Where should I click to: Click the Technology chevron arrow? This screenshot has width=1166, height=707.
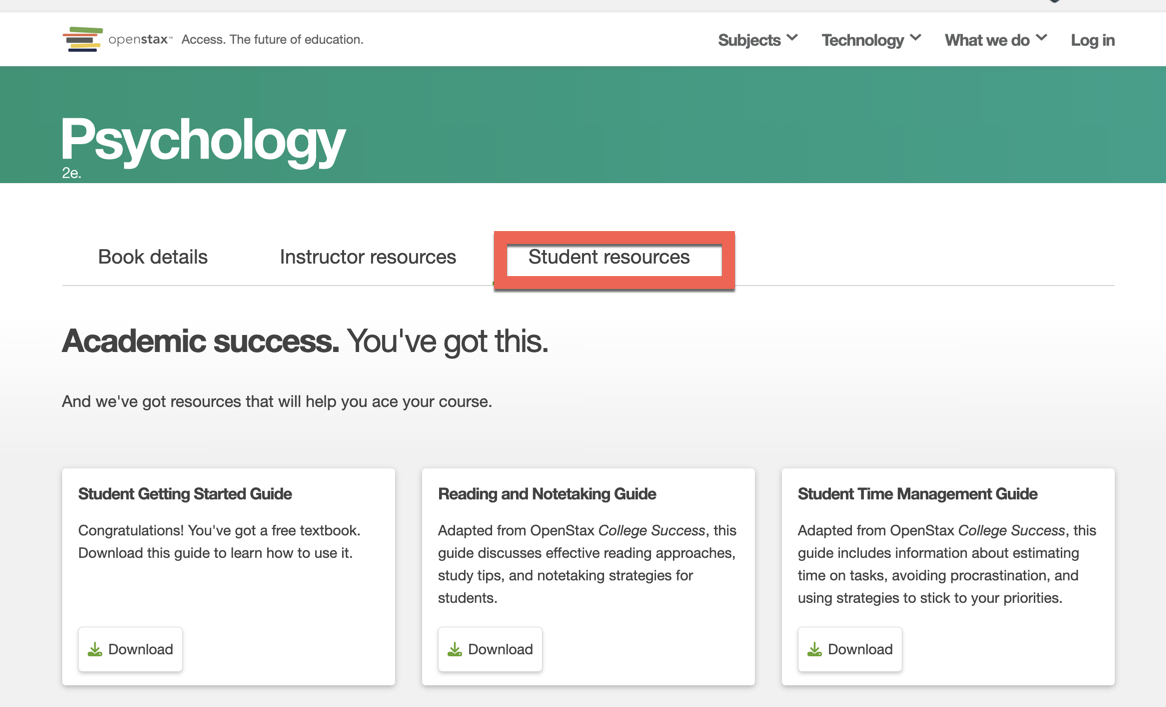pos(914,38)
